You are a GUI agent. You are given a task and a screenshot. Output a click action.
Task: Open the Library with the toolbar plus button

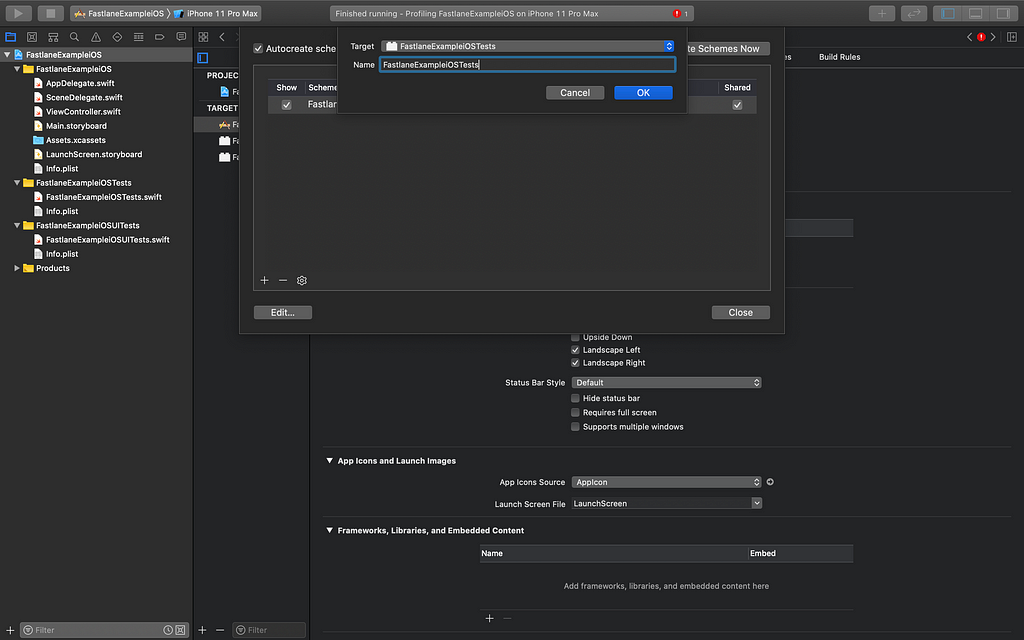click(882, 13)
